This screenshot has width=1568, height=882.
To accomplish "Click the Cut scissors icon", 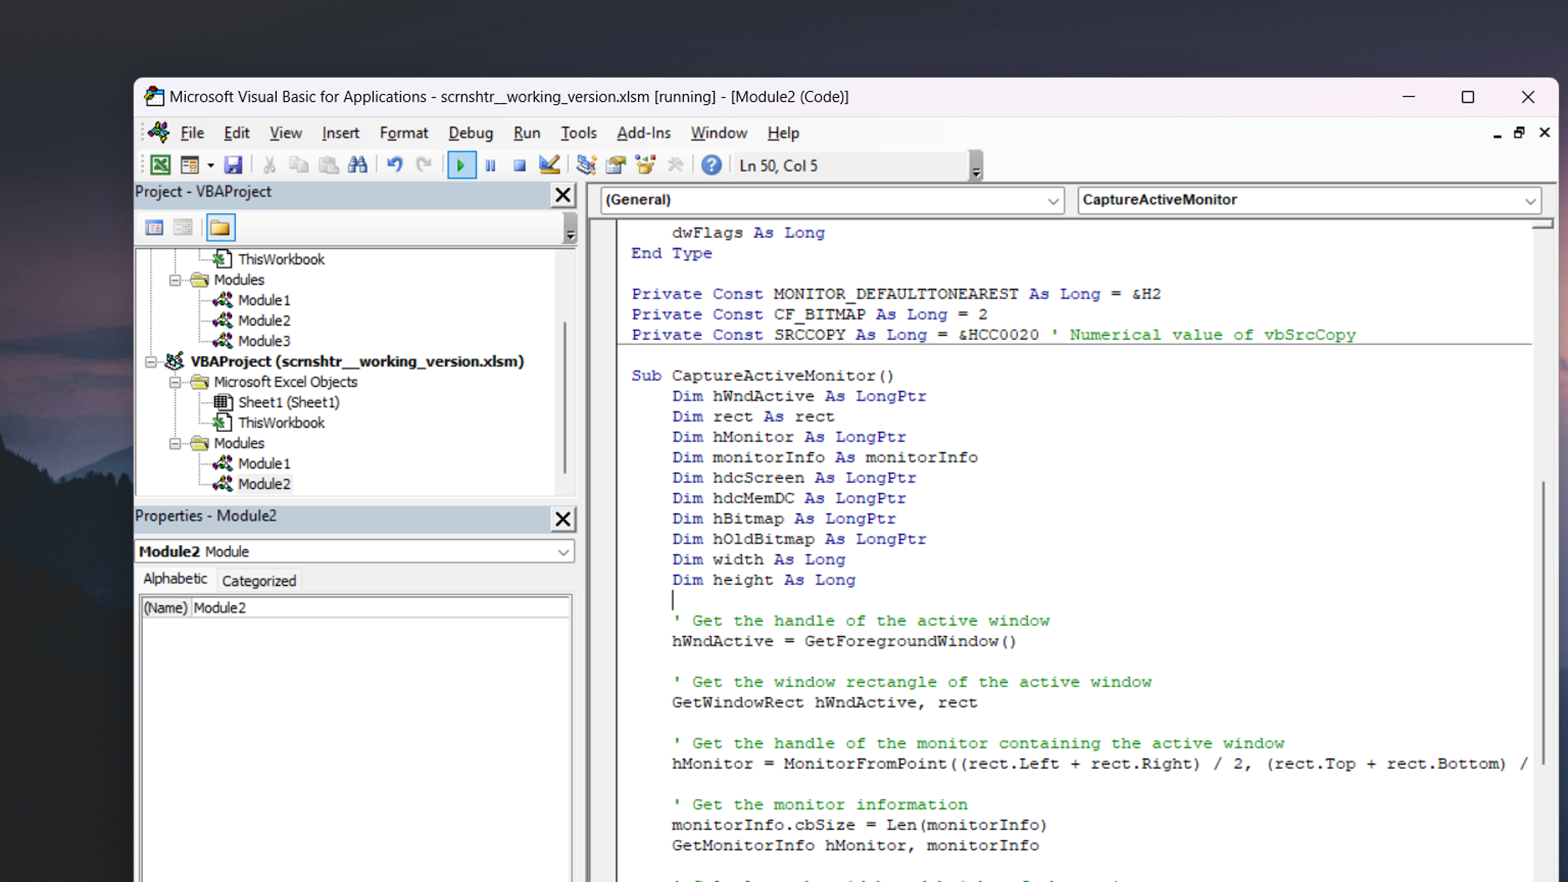I will 269,165.
